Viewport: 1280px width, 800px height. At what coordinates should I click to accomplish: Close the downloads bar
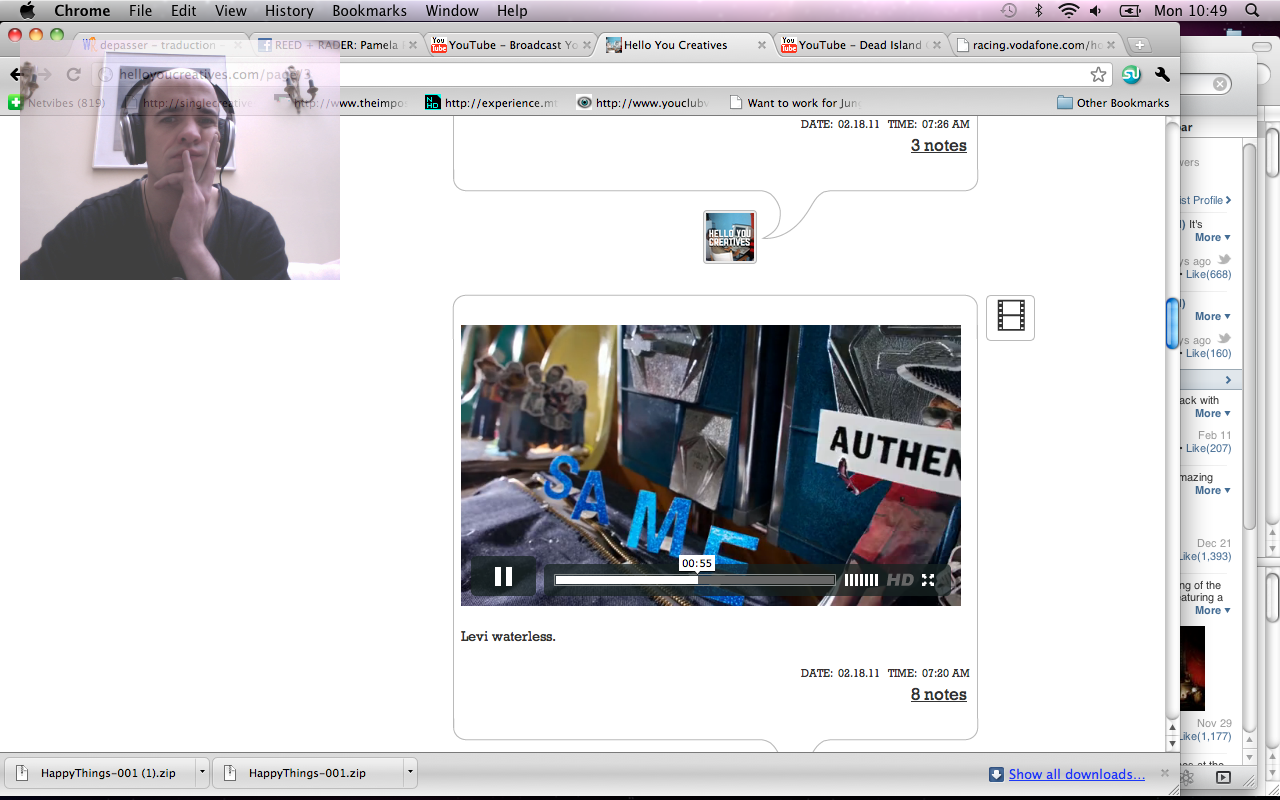click(1164, 773)
